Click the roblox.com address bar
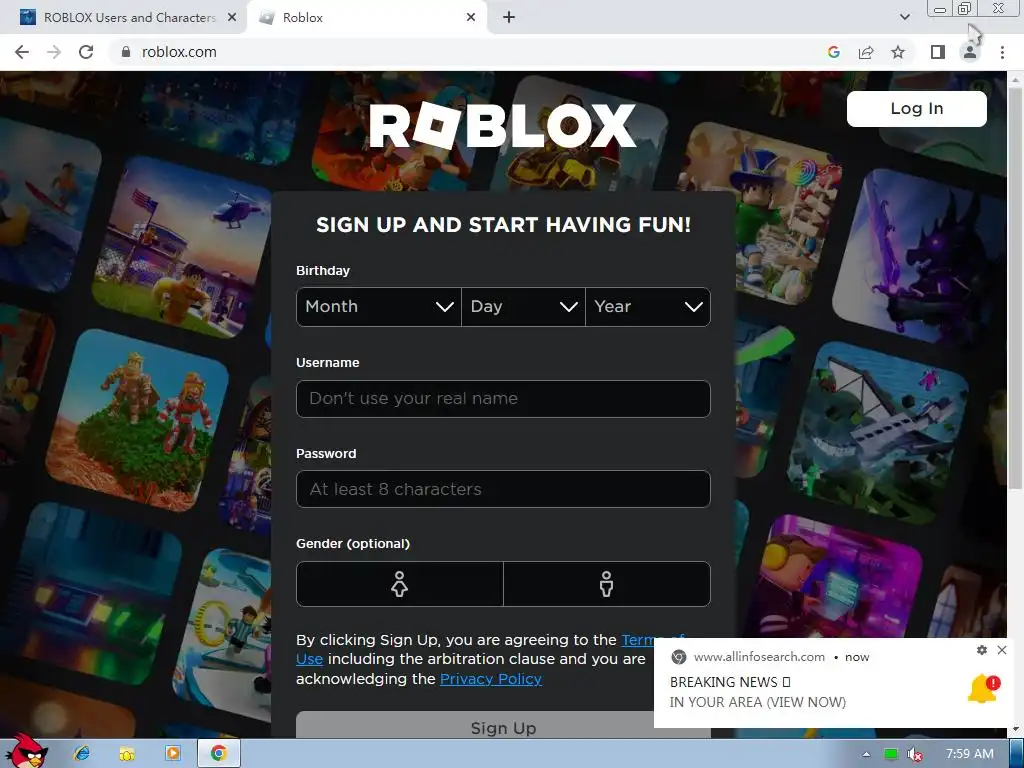The image size is (1024, 768). click(x=470, y=52)
